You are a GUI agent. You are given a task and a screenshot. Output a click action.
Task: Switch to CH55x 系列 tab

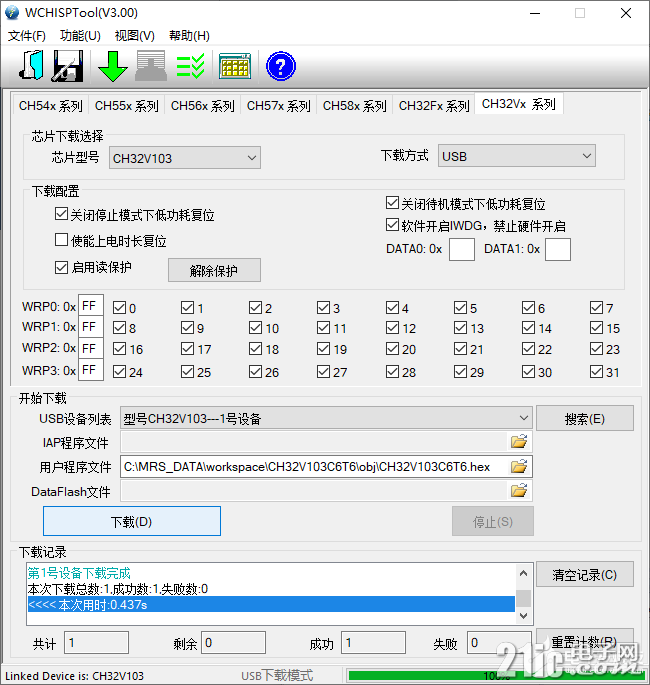coord(127,105)
